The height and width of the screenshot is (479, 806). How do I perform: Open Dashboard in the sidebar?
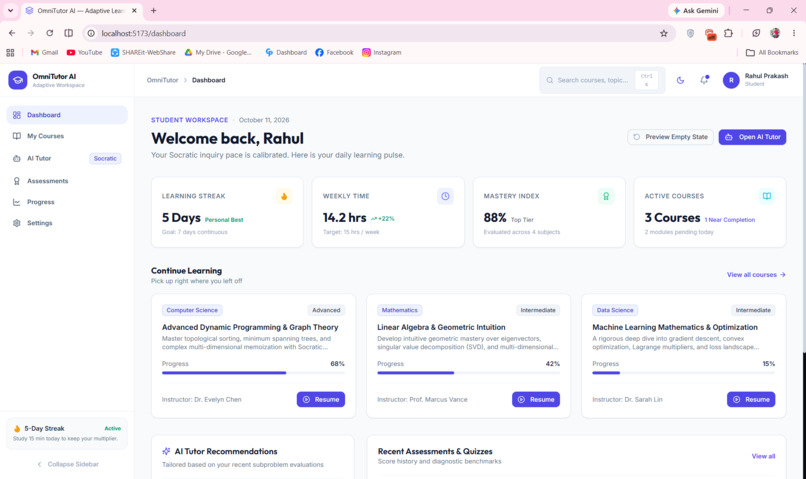pyautogui.click(x=67, y=115)
